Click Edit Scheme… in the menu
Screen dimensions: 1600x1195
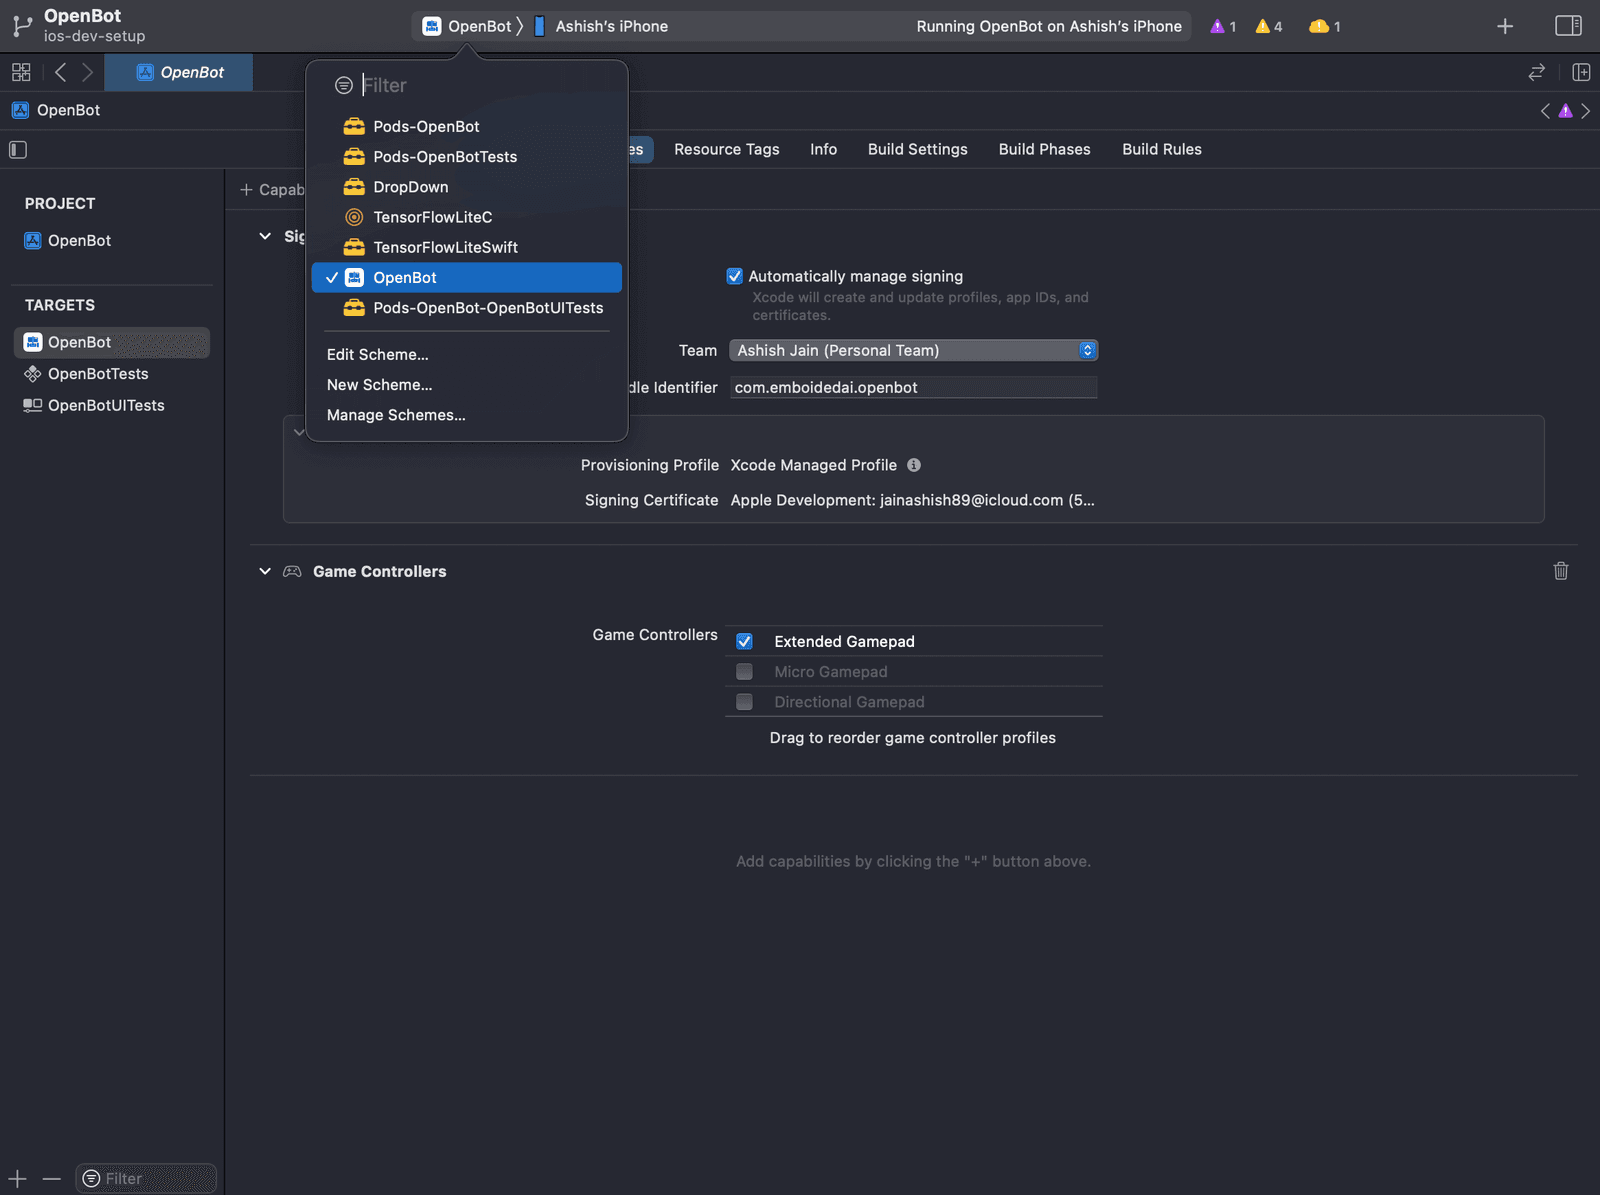377,355
